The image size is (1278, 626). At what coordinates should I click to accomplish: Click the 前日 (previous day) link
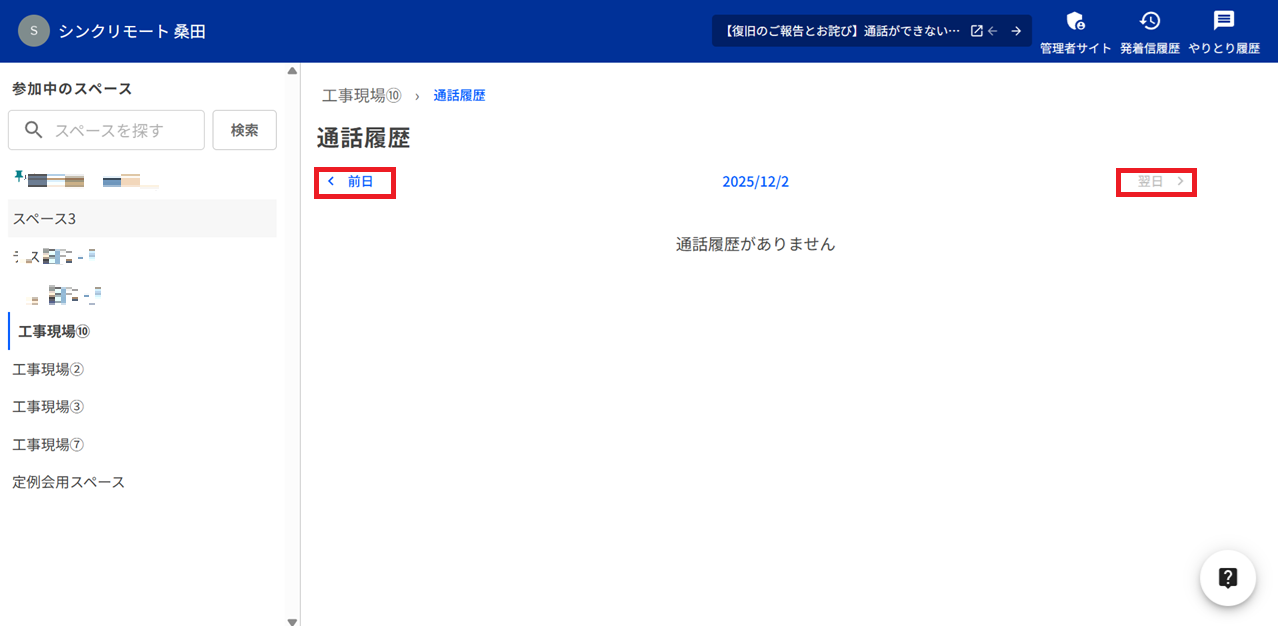pos(354,182)
